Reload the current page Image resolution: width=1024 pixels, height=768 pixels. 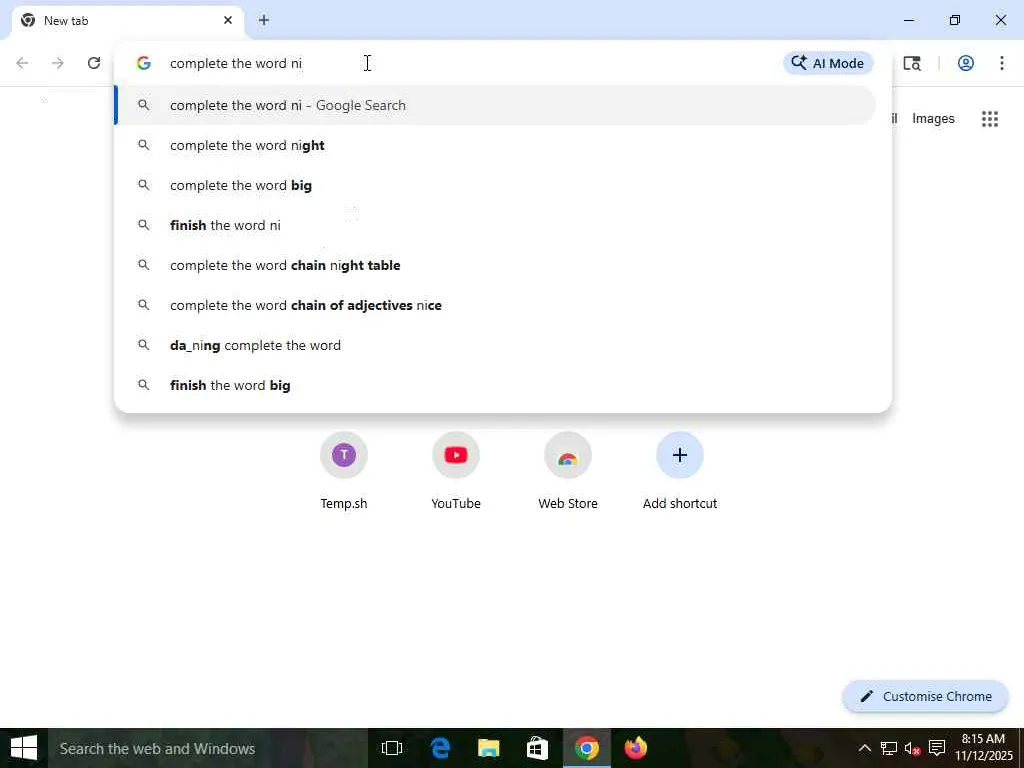(94, 63)
